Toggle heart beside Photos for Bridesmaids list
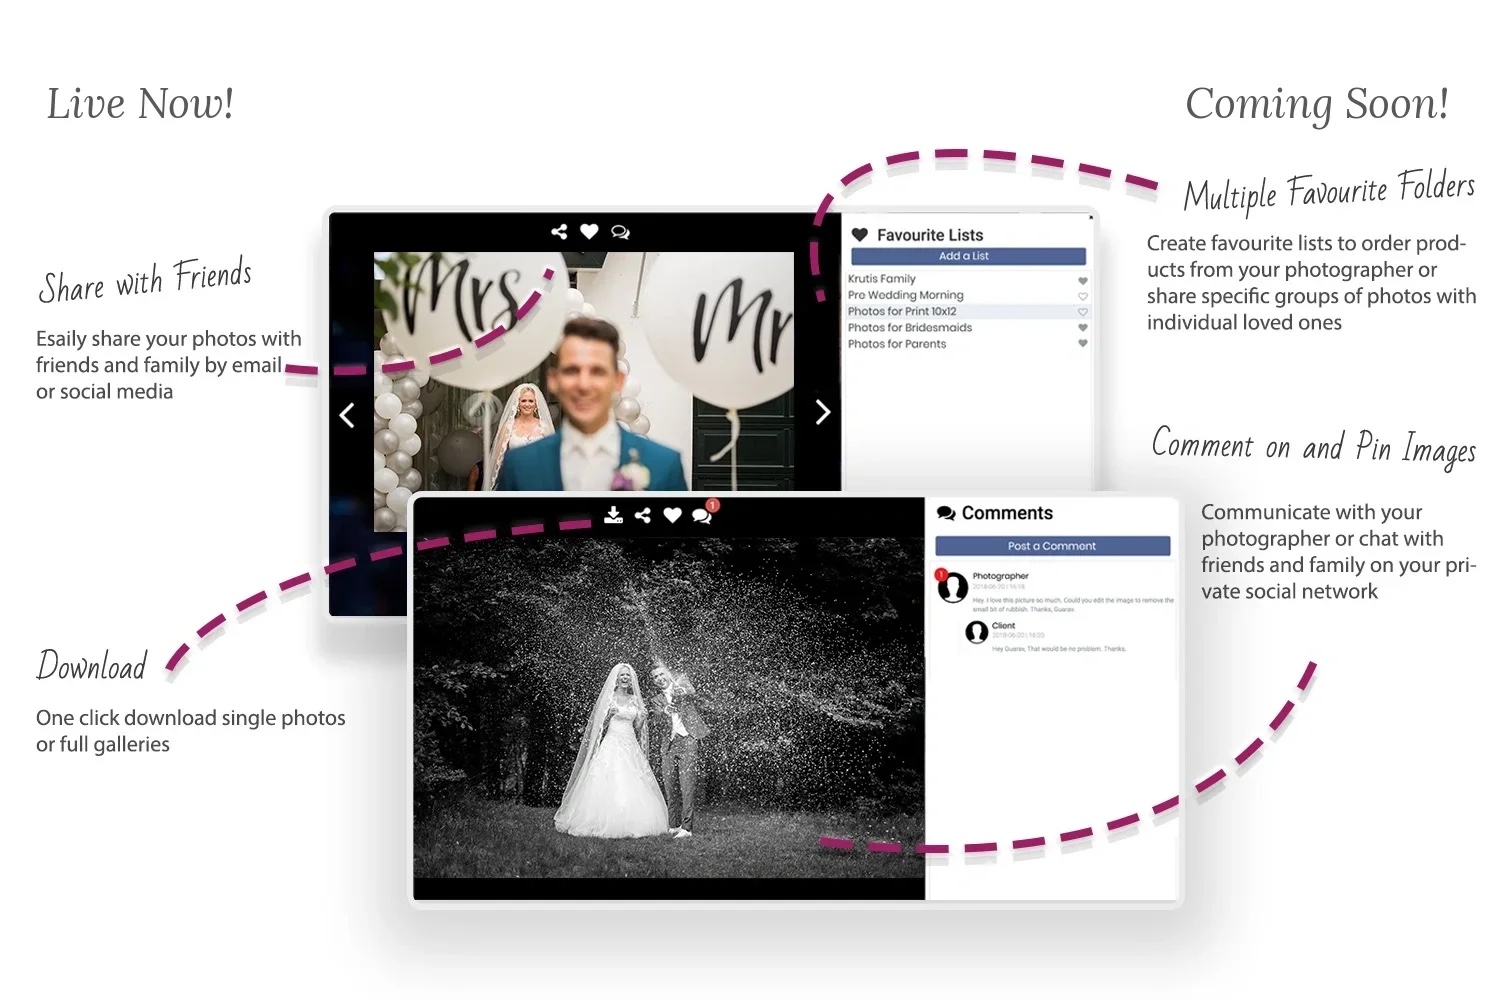This screenshot has height=999, width=1498. [x=1082, y=328]
